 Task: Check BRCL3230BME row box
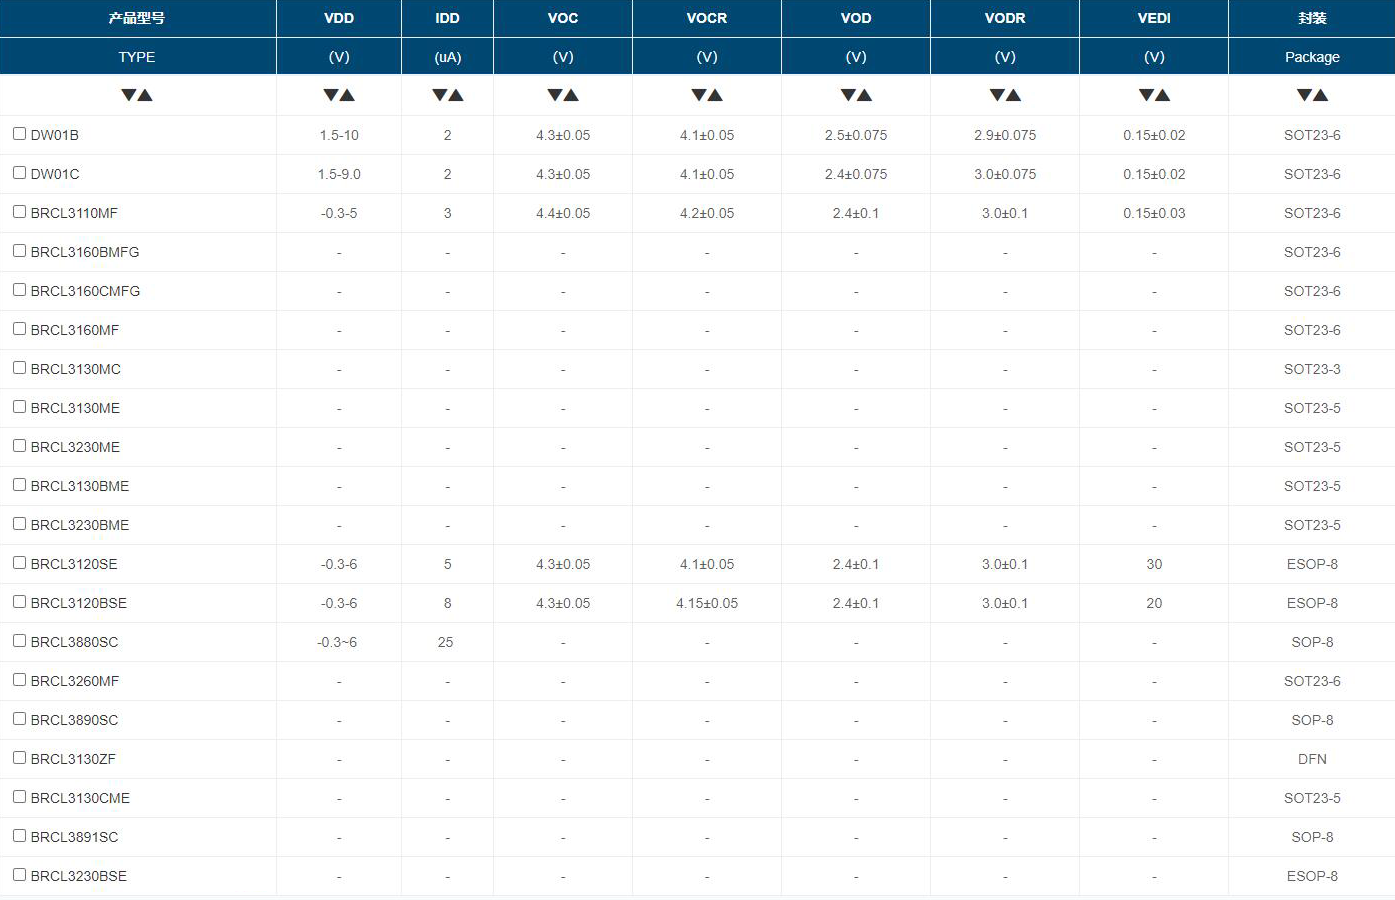pos(19,523)
